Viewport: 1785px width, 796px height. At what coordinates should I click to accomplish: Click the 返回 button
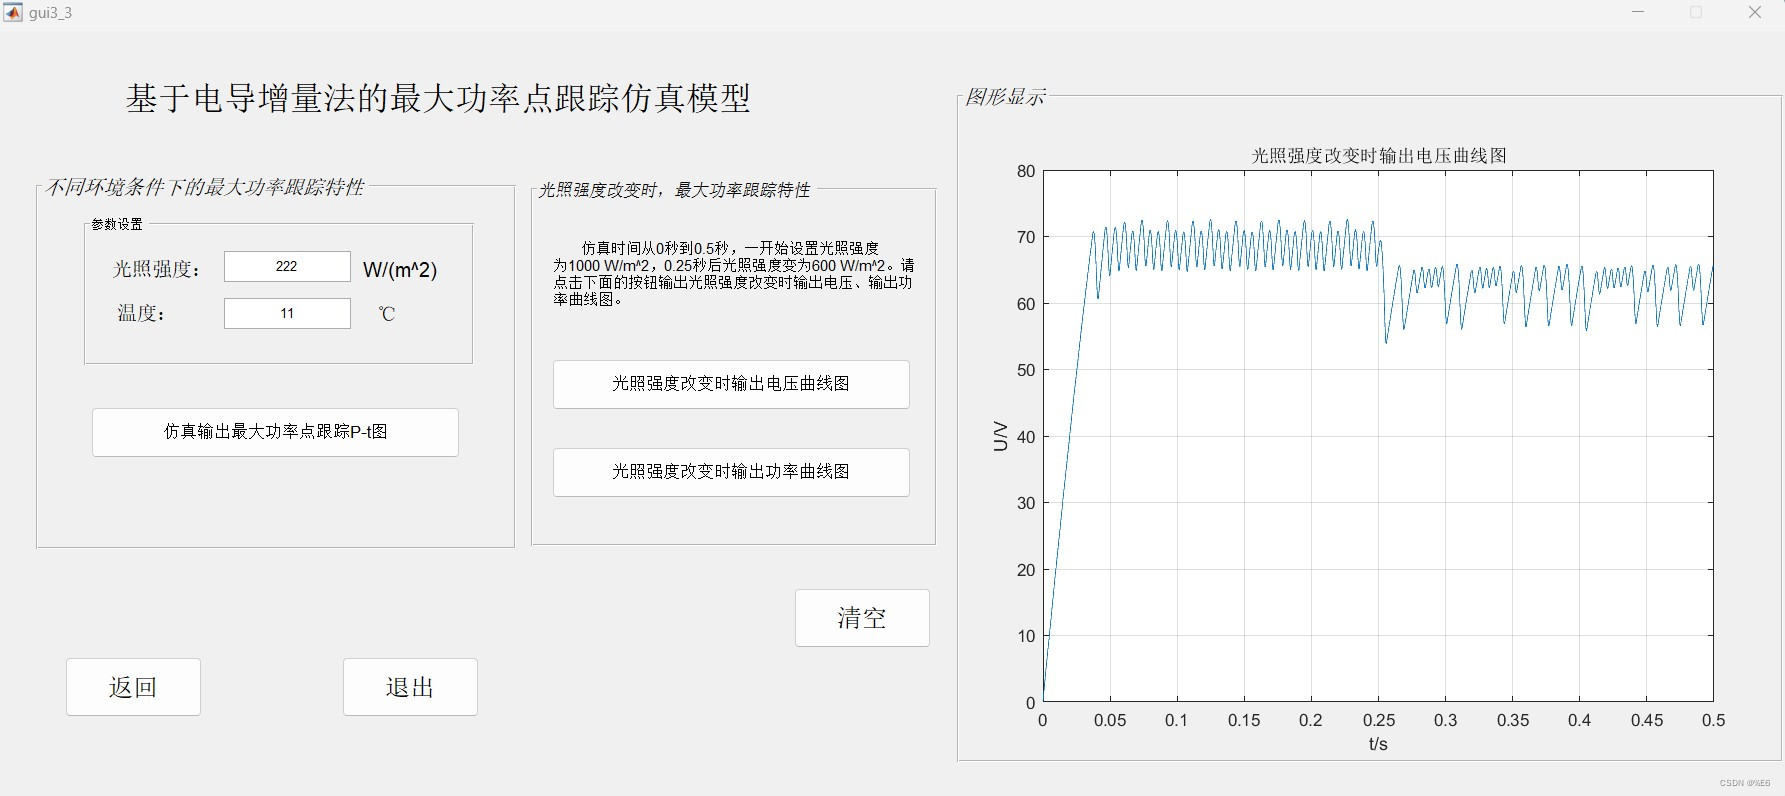pyautogui.click(x=133, y=687)
